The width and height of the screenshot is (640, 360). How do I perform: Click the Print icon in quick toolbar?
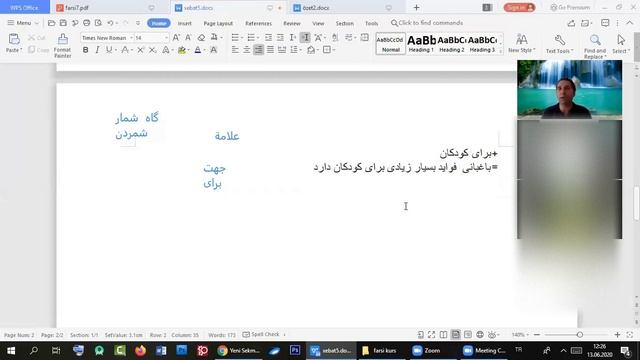pos(87,23)
